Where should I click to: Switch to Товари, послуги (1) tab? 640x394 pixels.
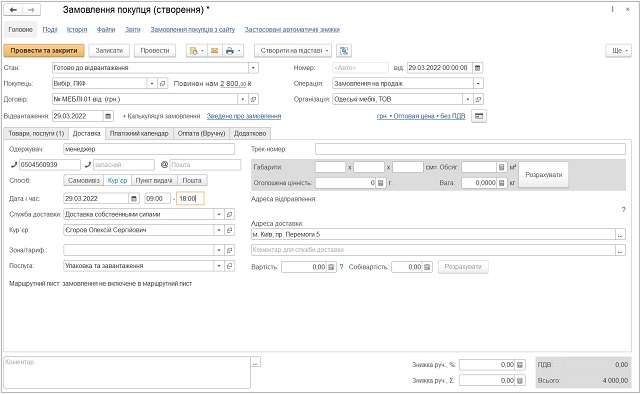coord(36,134)
